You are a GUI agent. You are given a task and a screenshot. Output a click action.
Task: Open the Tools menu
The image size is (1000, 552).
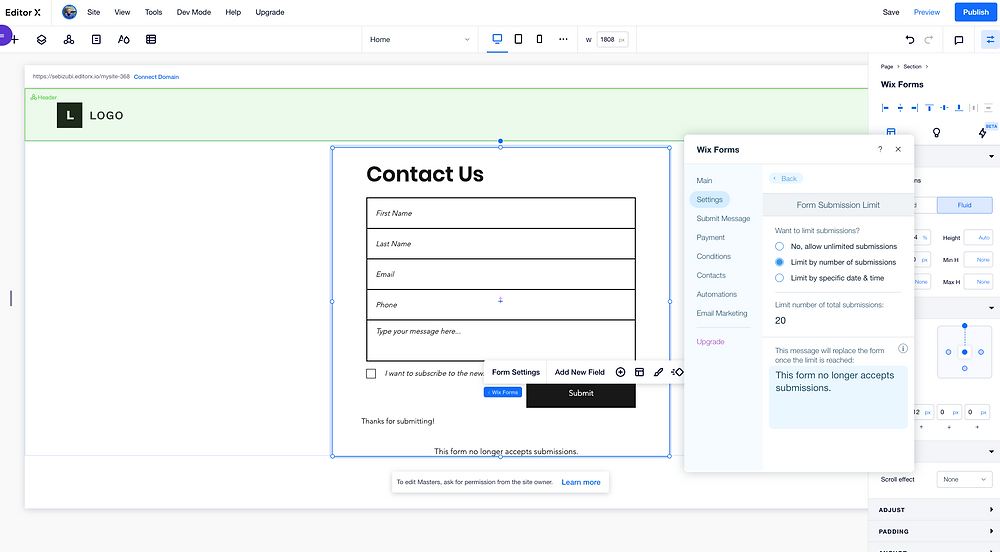153,12
